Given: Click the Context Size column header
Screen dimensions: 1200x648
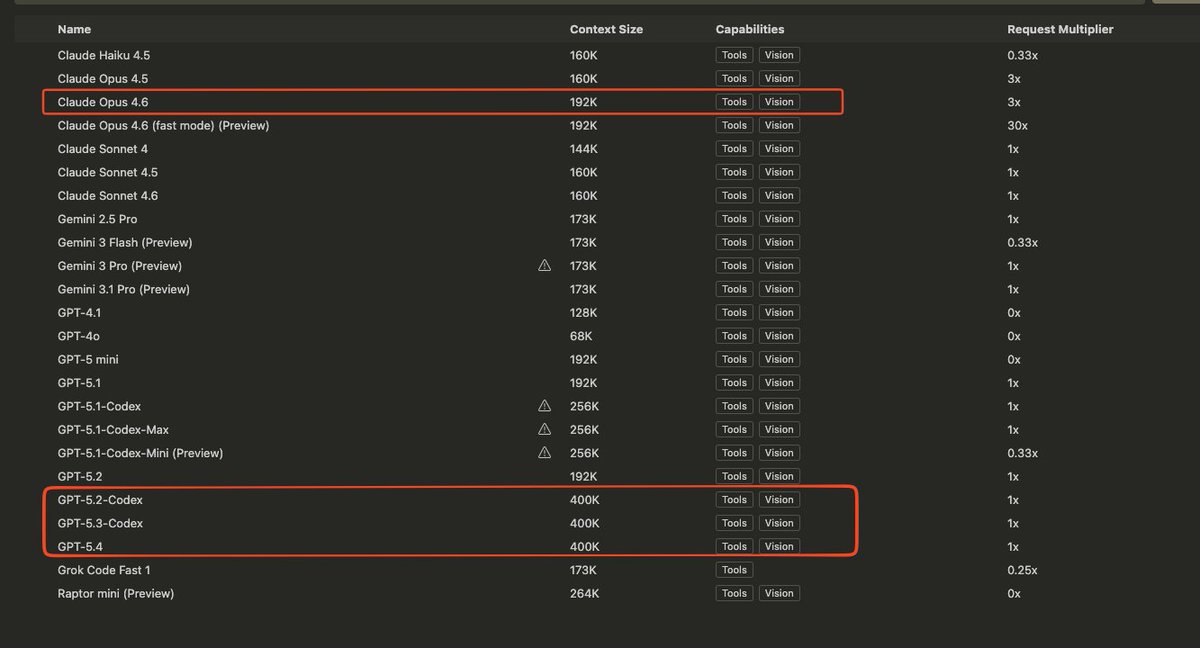Looking at the screenshot, I should [606, 30].
